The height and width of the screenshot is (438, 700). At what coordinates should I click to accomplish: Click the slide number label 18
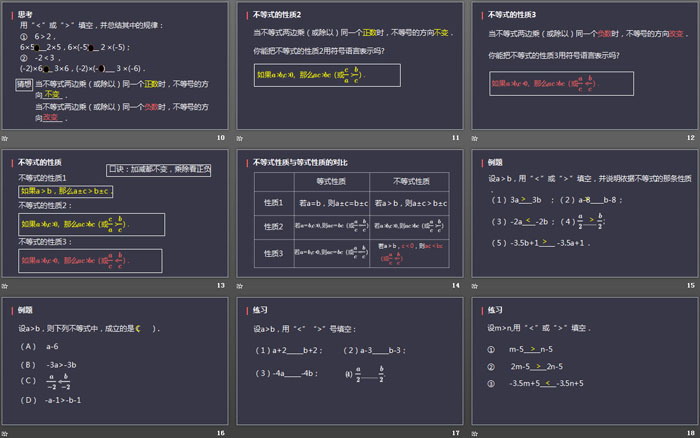(690, 432)
